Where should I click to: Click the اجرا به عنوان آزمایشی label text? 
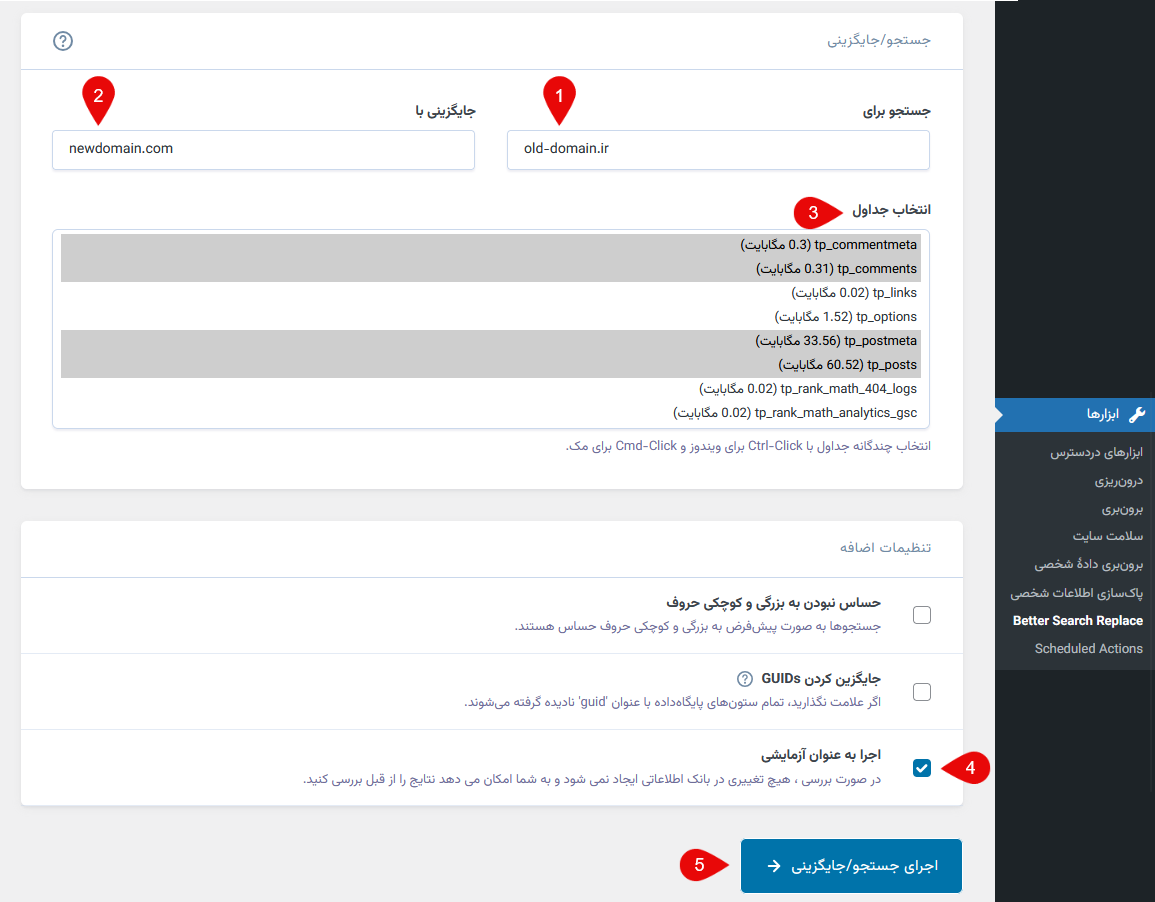point(821,755)
